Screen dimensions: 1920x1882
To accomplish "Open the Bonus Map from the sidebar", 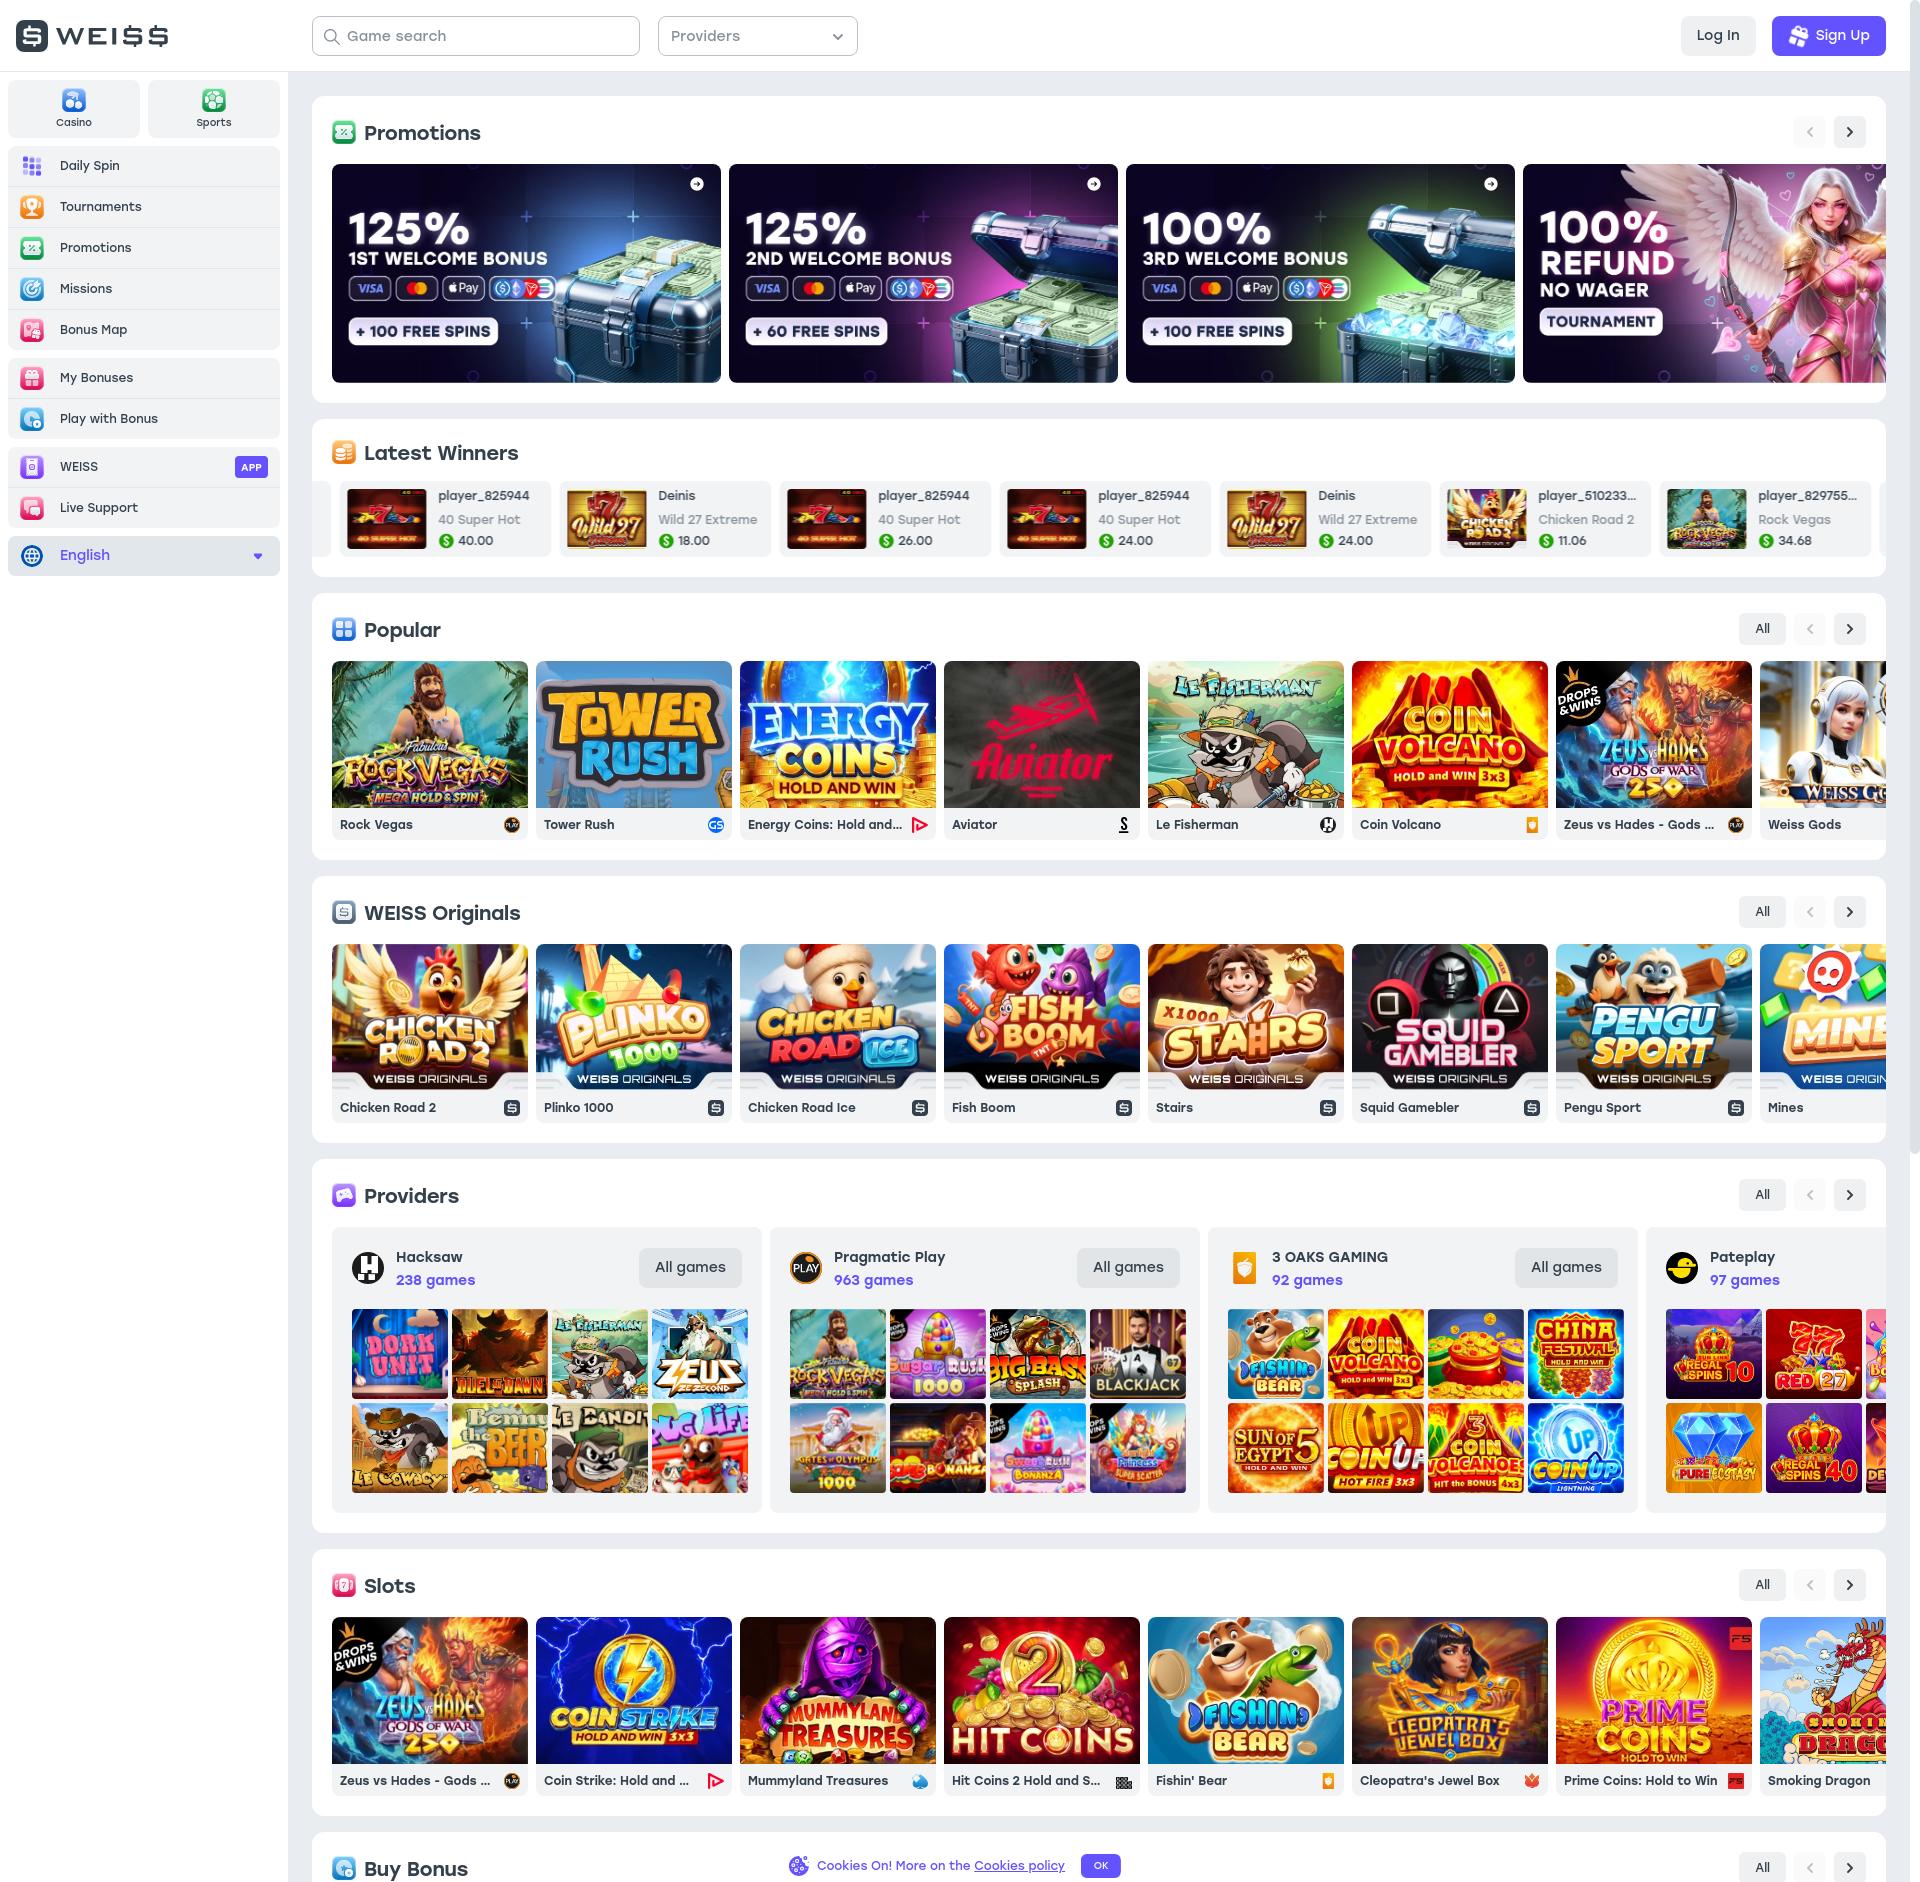I will 32,329.
